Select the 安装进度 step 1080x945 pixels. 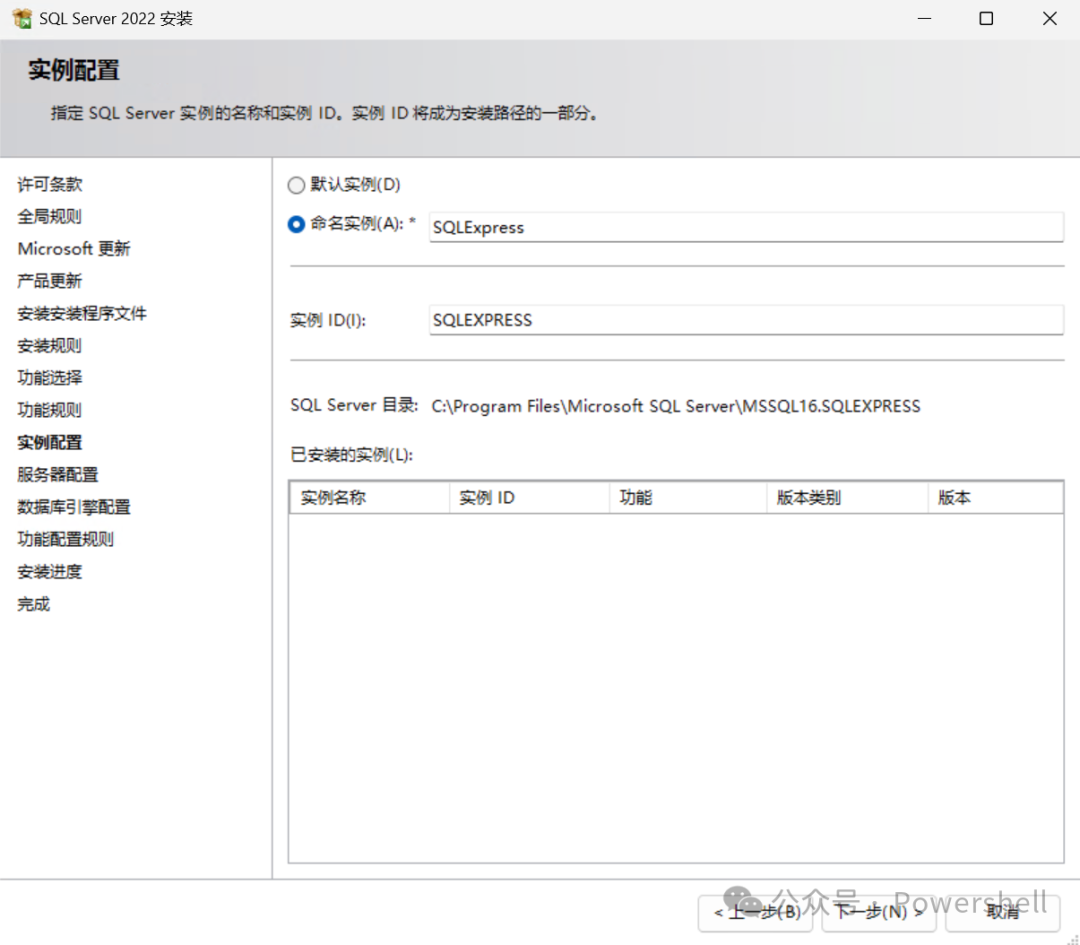click(50, 572)
